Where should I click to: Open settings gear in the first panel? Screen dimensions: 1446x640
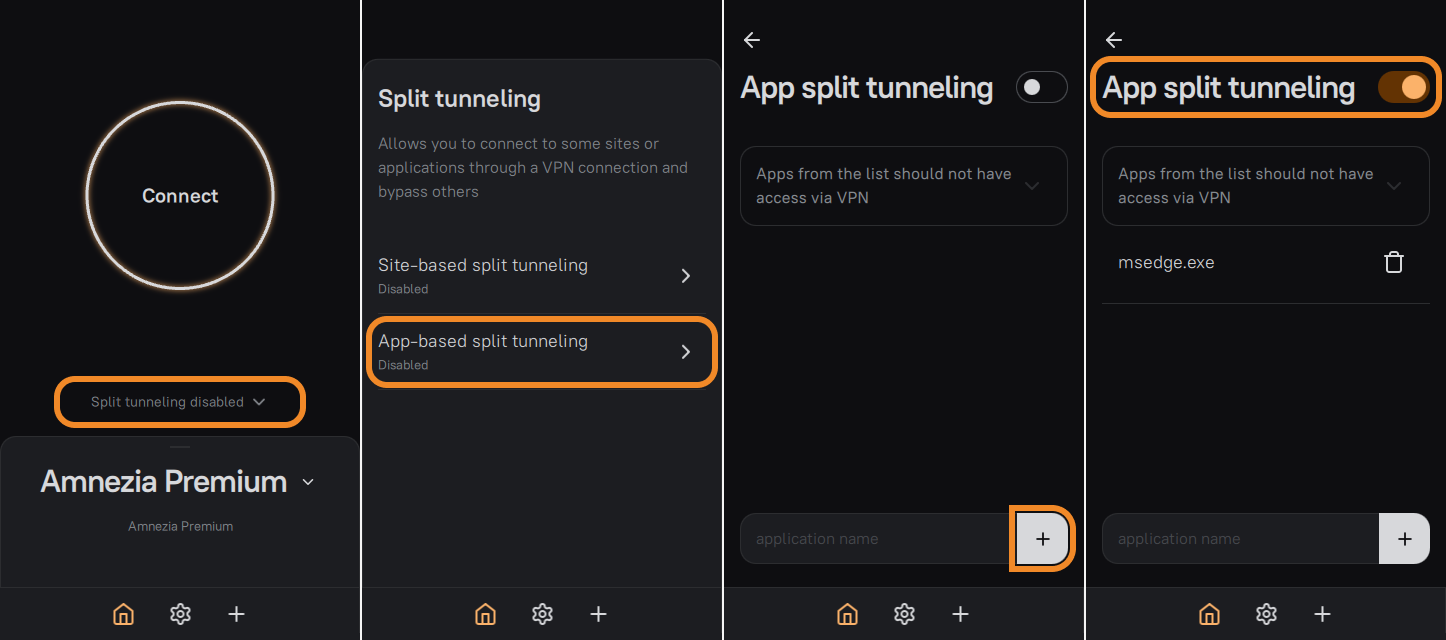point(180,614)
